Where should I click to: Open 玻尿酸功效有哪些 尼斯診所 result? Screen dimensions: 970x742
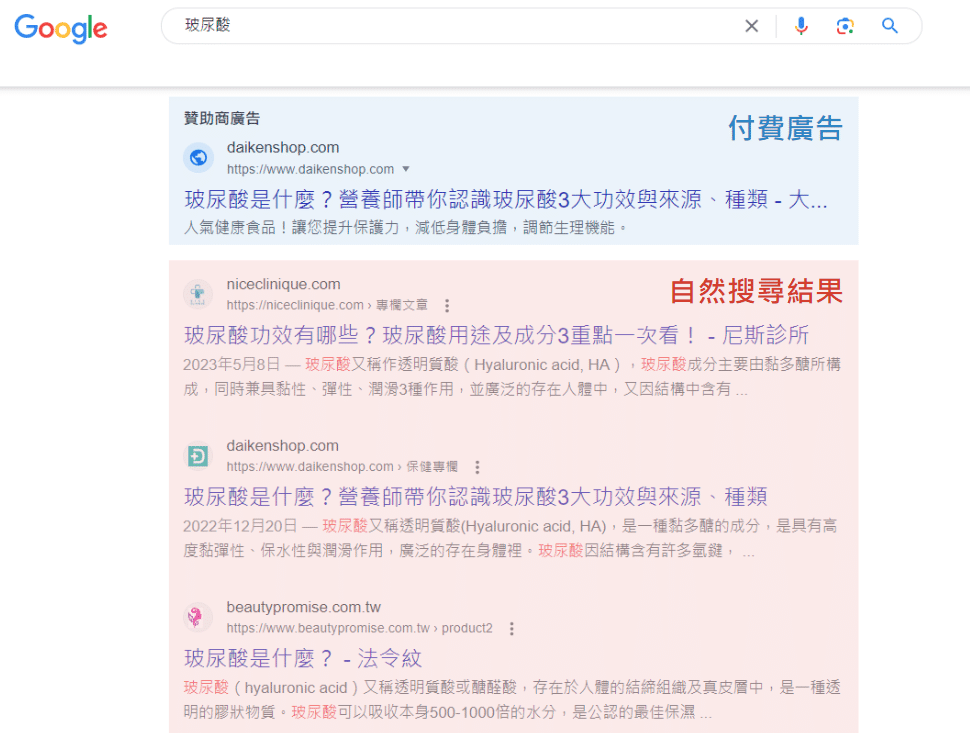[x=496, y=335]
